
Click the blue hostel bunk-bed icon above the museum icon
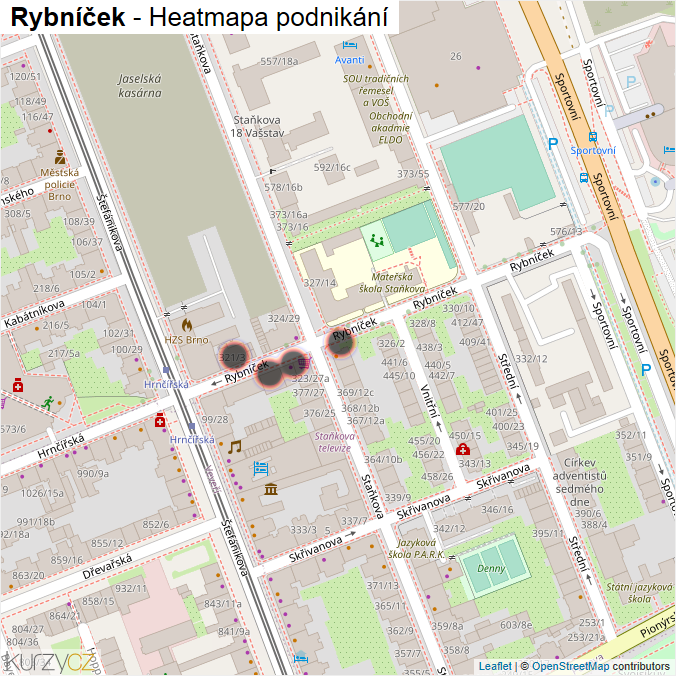tap(261, 468)
